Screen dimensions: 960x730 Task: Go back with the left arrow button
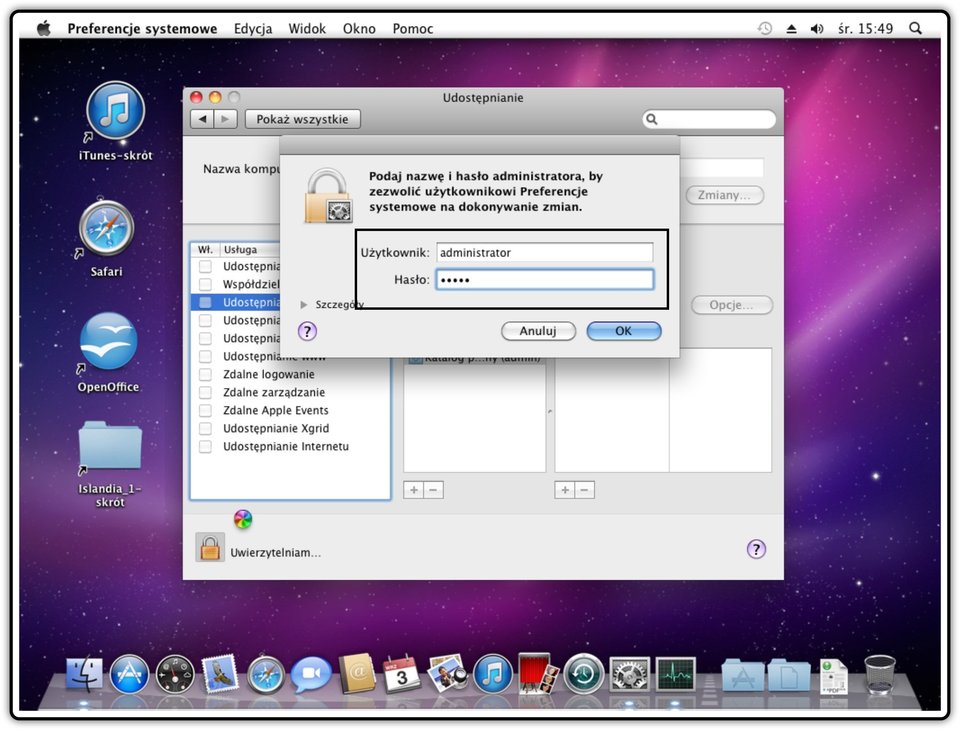(202, 119)
